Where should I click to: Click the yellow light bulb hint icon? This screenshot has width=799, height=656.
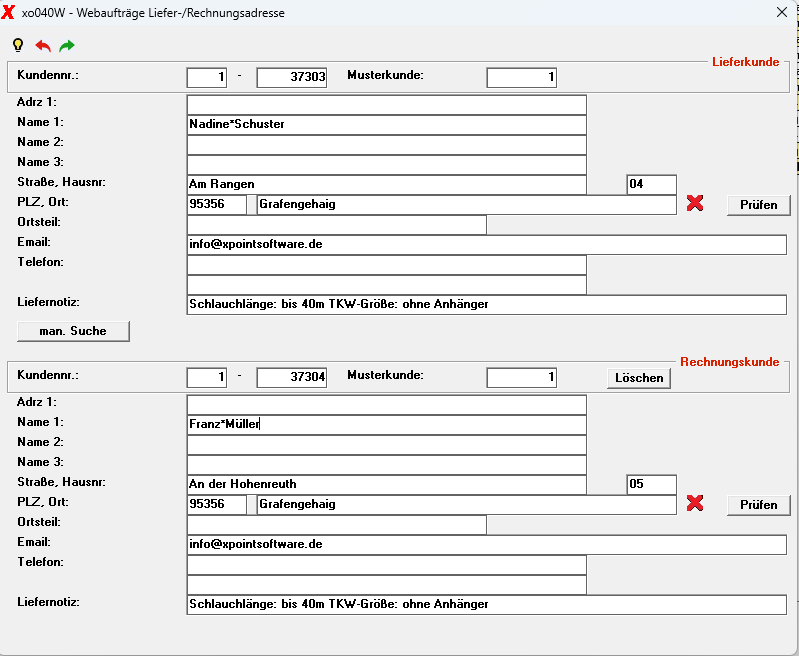pos(18,45)
